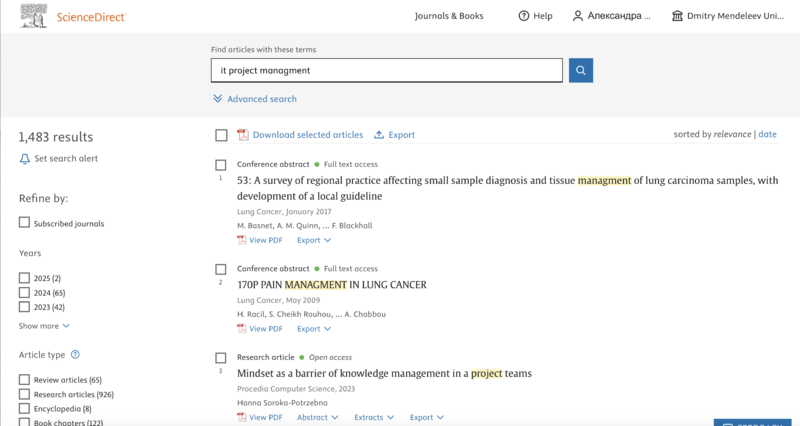The height and width of the screenshot is (426, 800).
Task: Open the user account profile icon
Action: (x=578, y=16)
